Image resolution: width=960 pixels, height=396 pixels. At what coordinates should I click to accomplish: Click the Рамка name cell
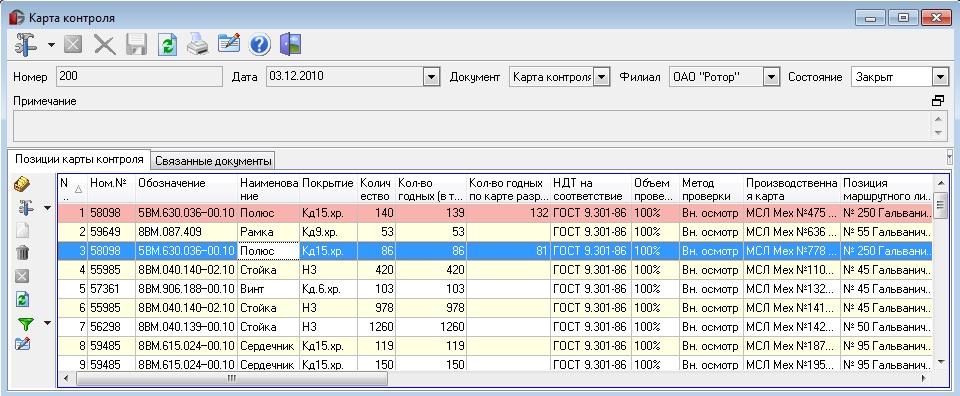[x=269, y=232]
